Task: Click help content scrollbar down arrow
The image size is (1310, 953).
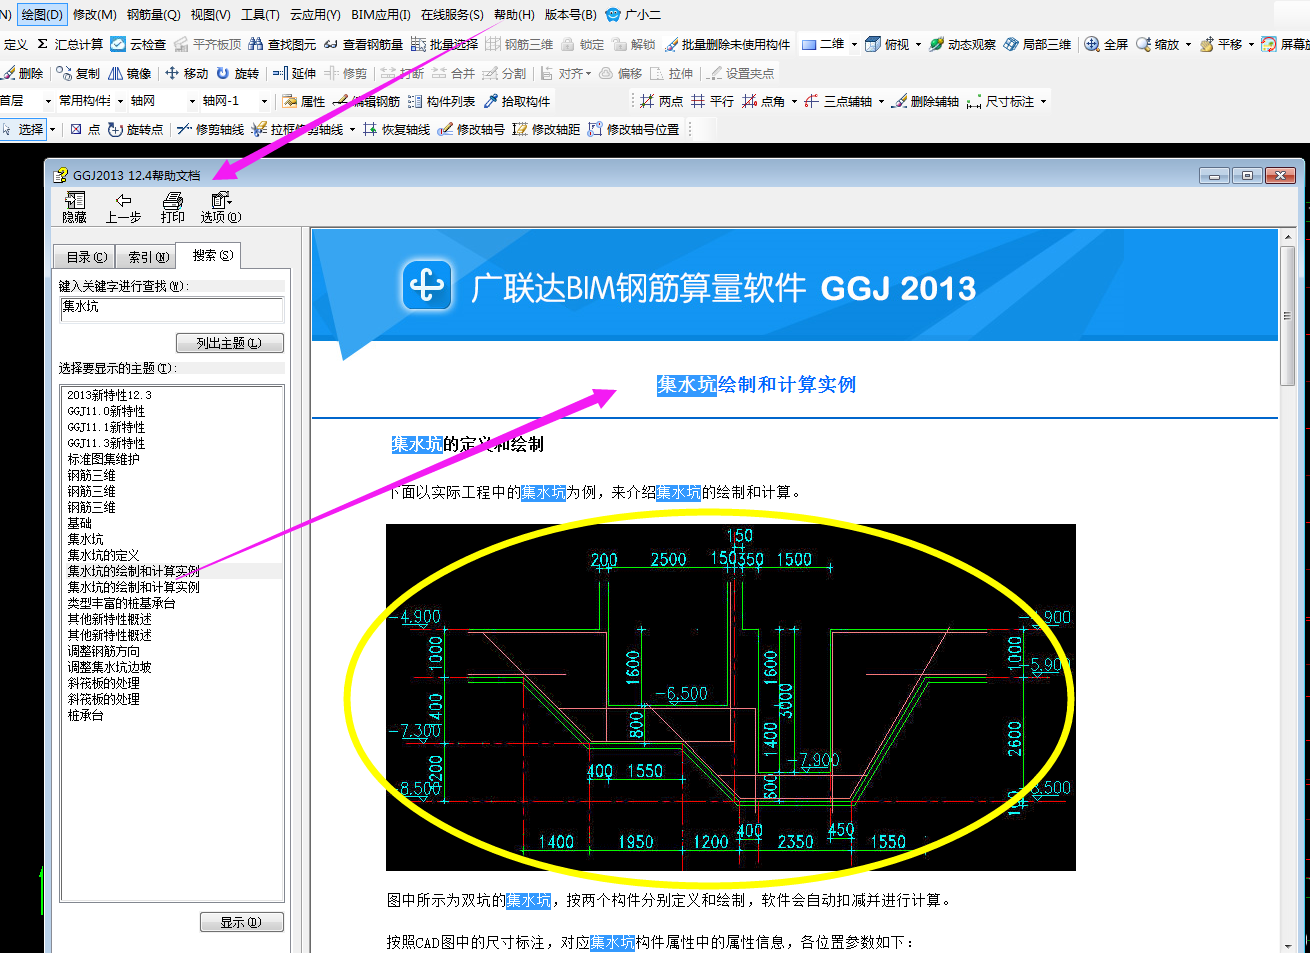Action: [1287, 944]
